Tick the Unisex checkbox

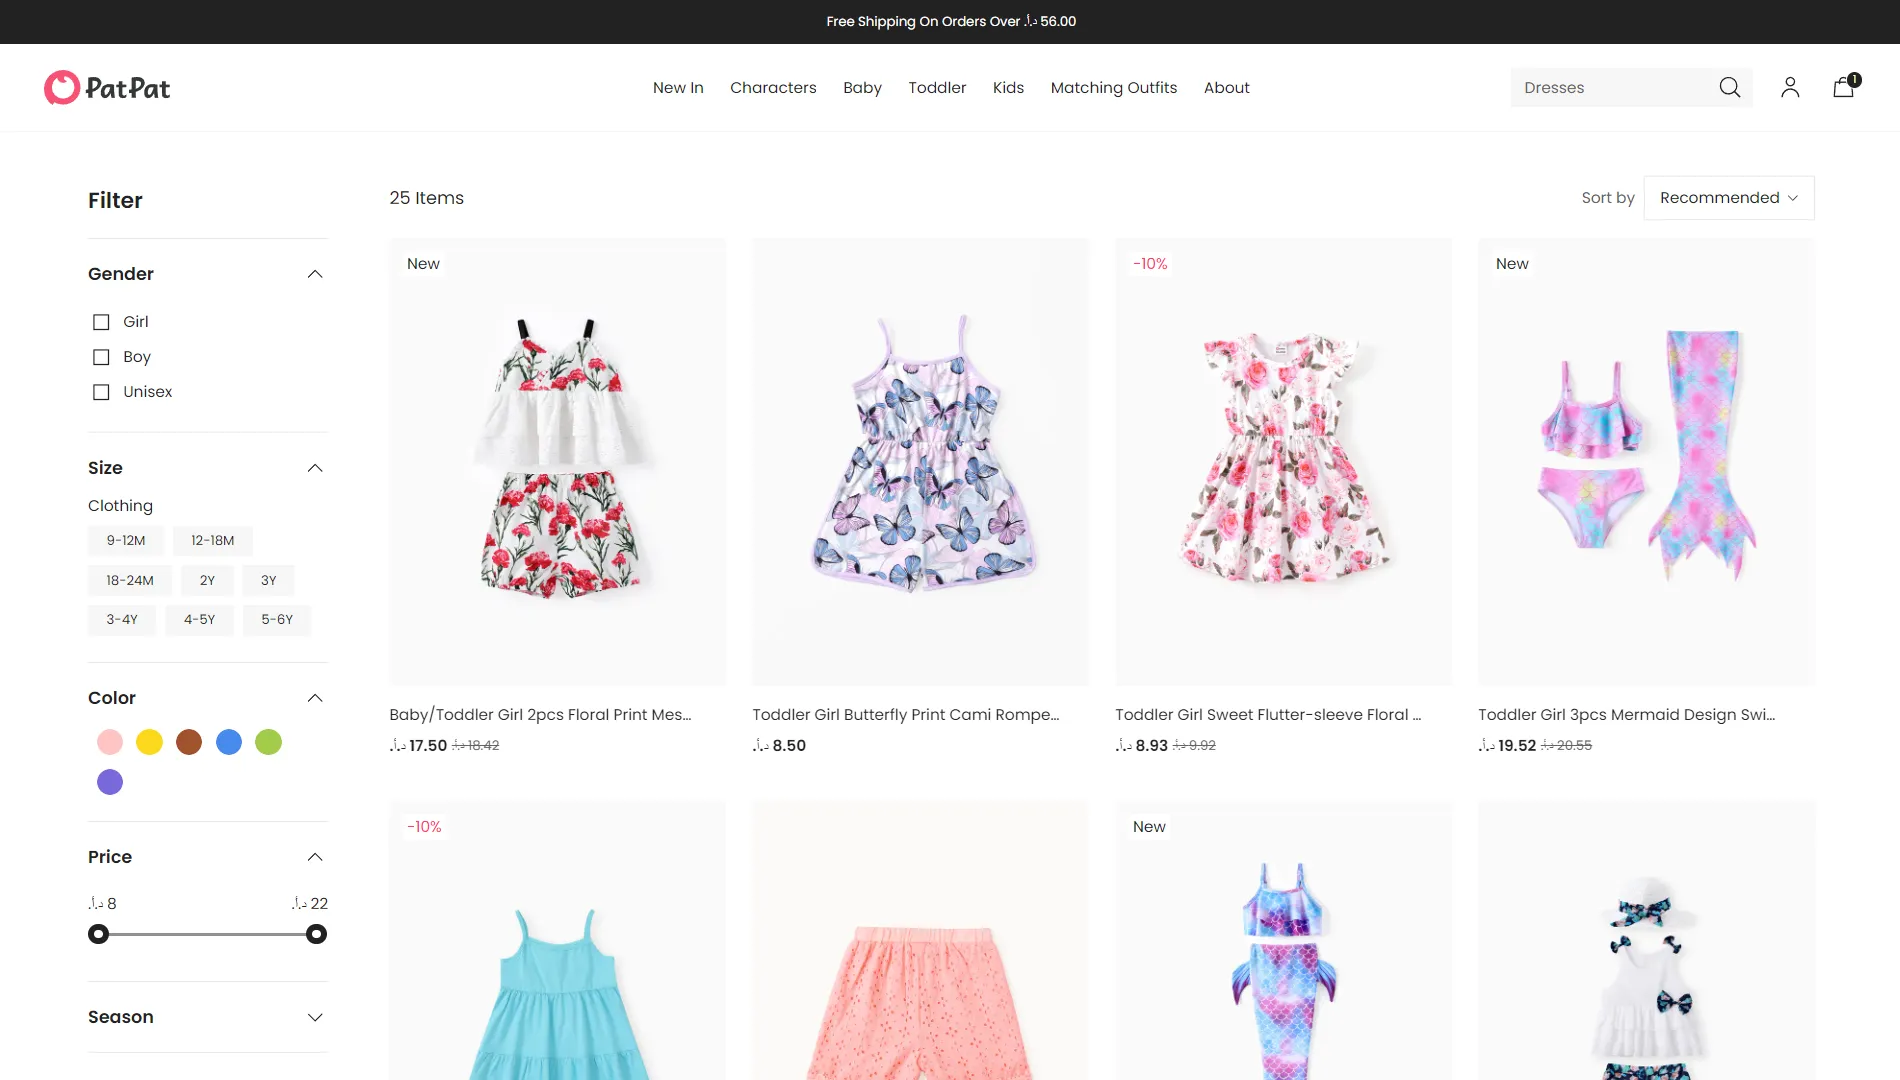tap(101, 392)
